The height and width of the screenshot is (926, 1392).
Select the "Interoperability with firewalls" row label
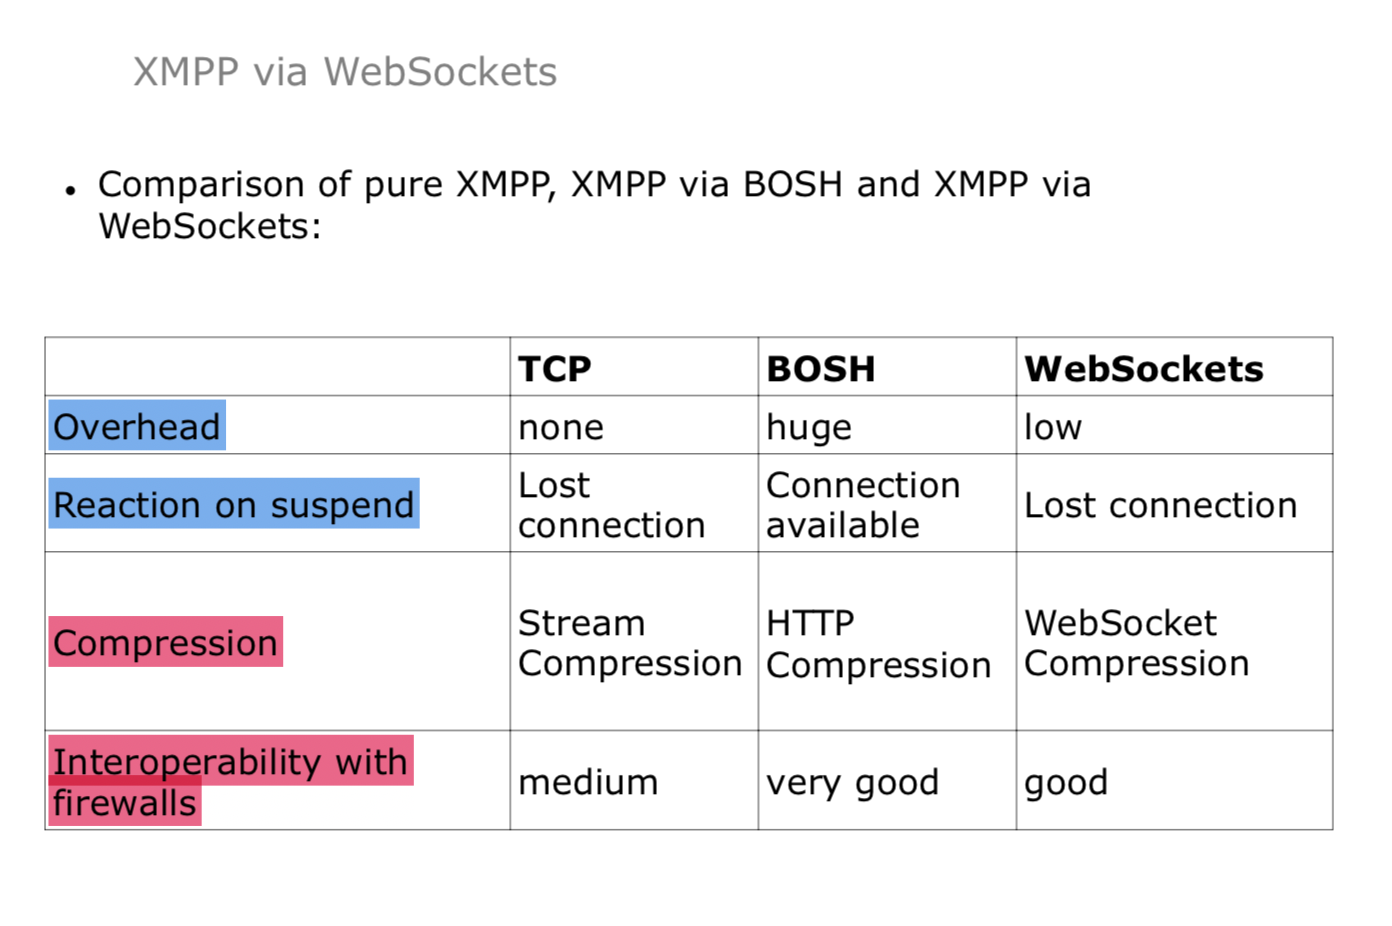pyautogui.click(x=229, y=781)
